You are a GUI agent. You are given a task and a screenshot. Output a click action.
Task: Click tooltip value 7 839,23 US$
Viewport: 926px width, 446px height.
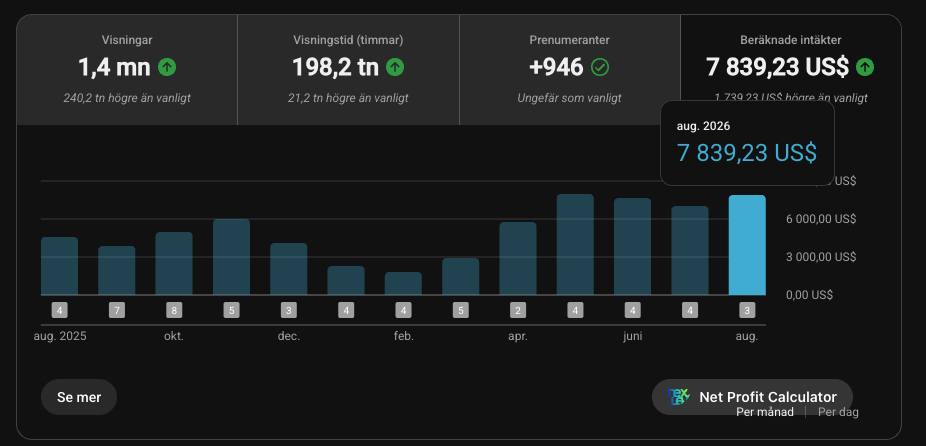tap(747, 152)
